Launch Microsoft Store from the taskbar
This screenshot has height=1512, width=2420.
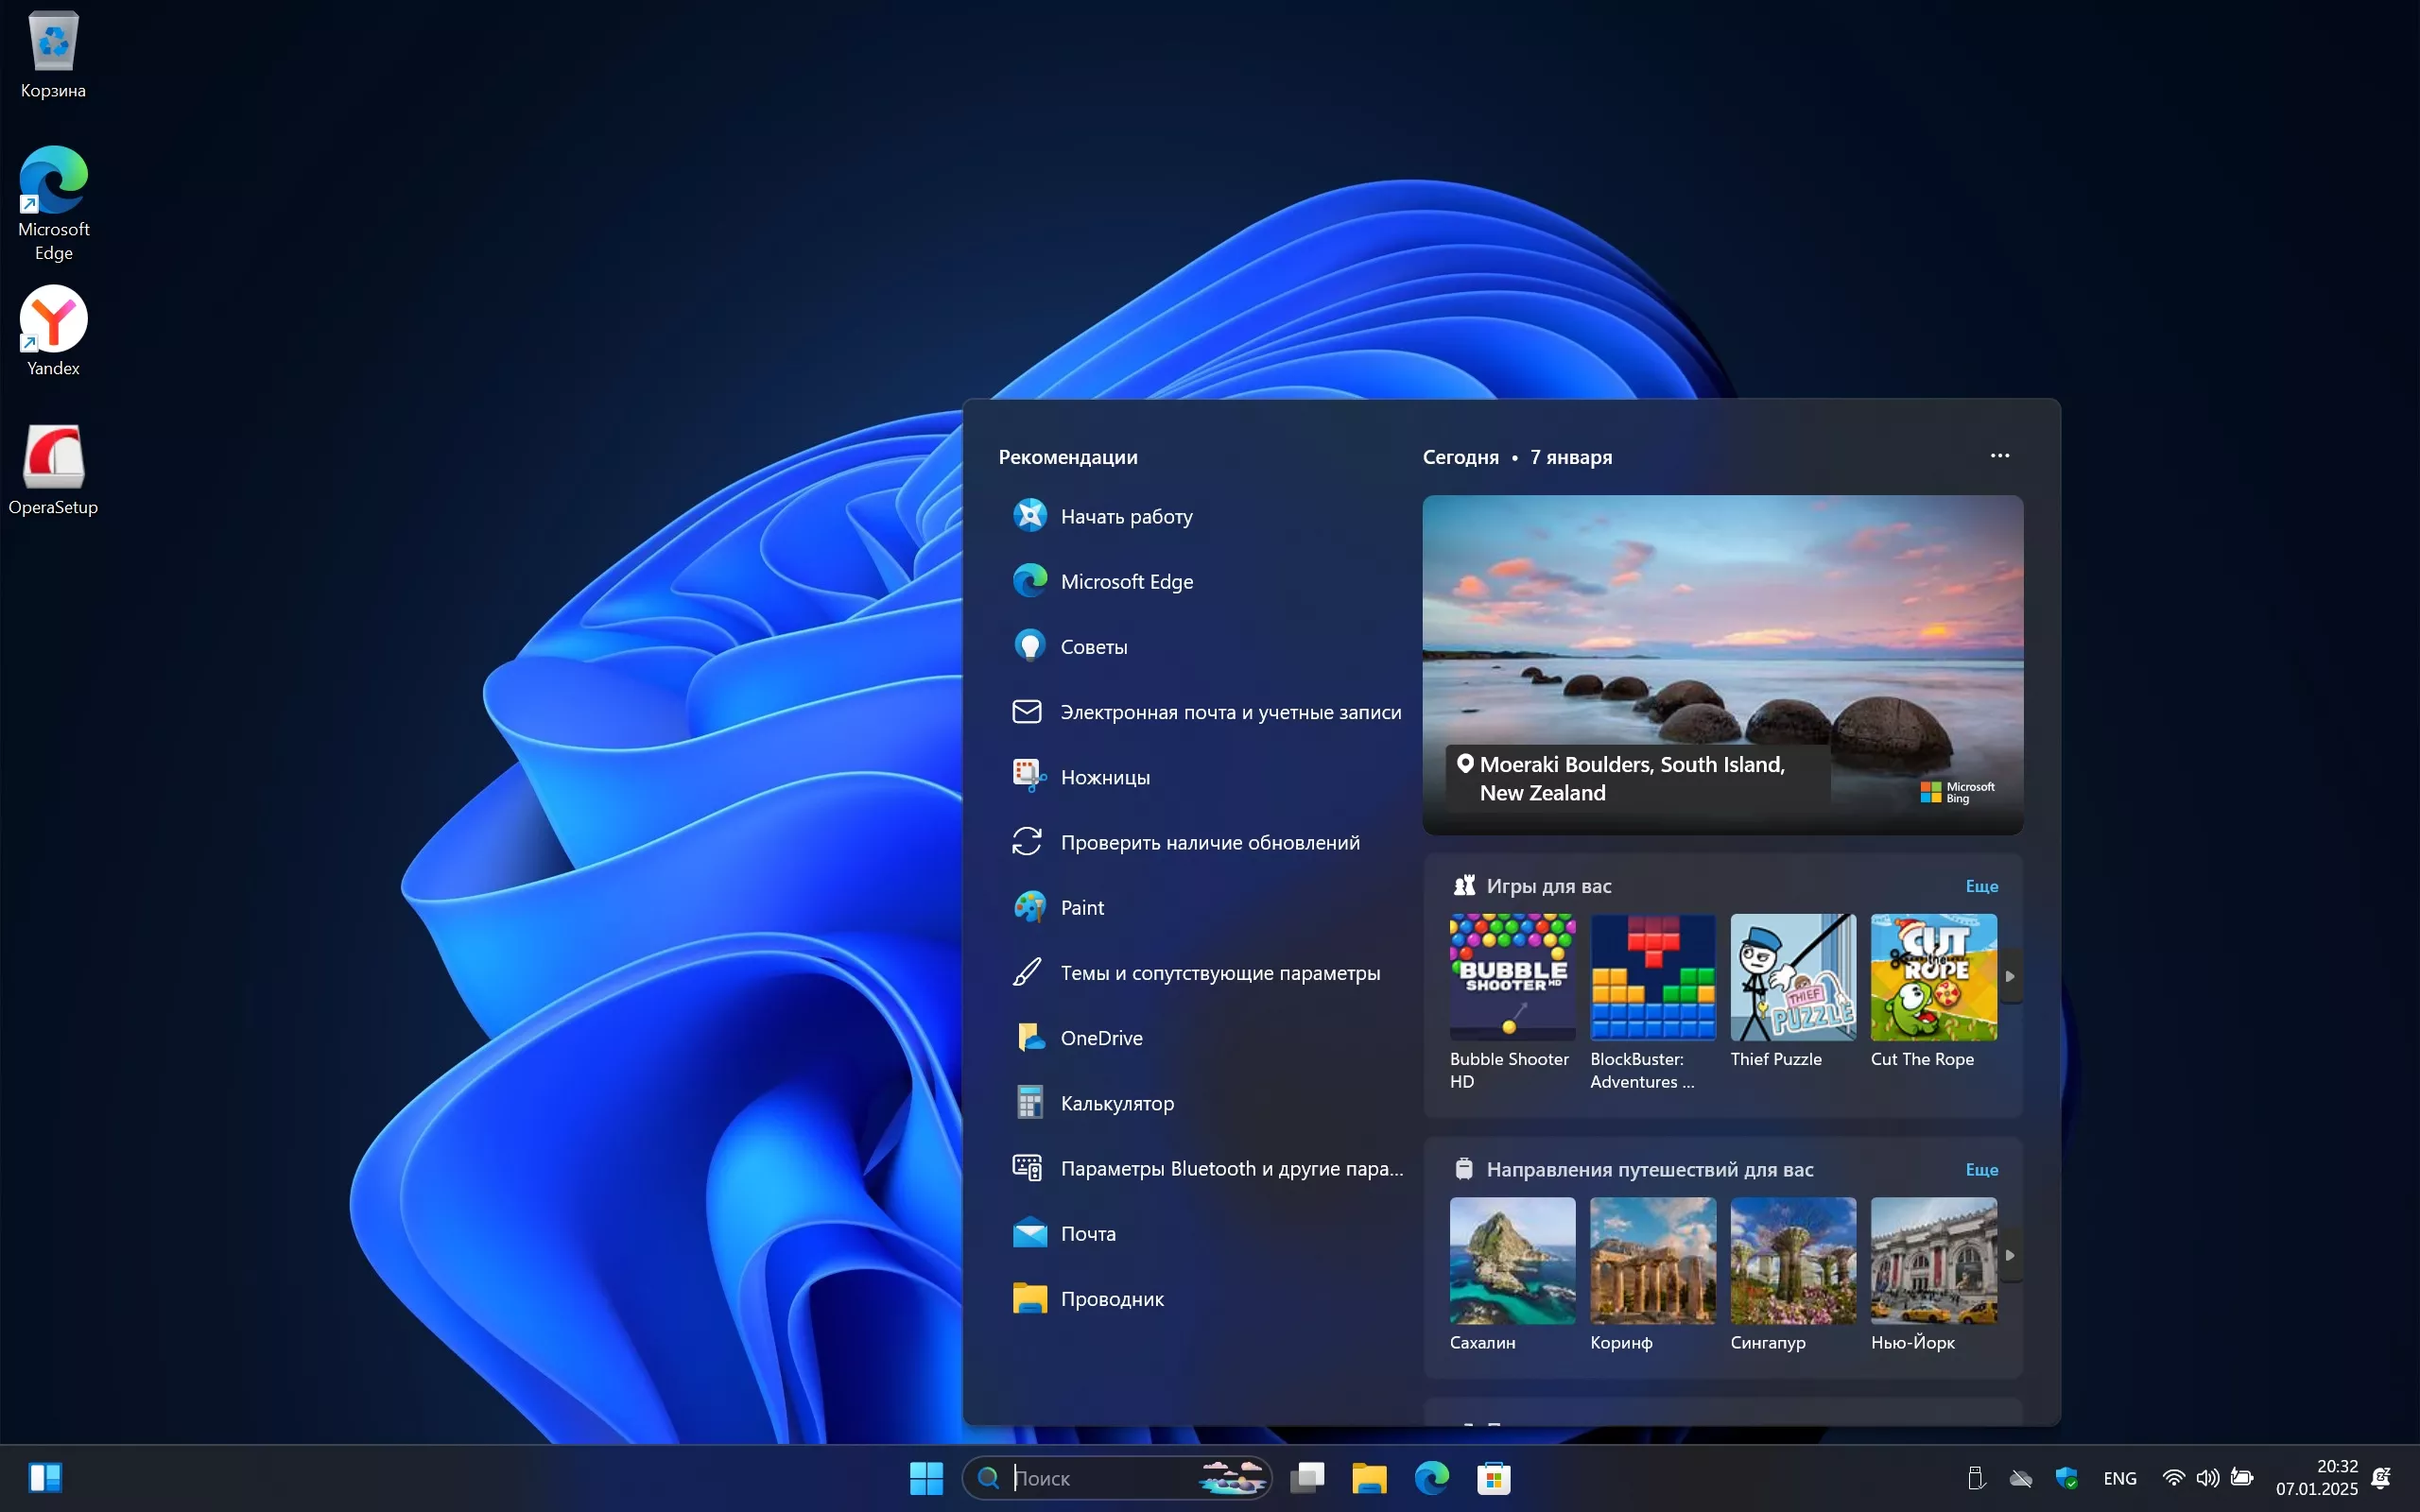point(1493,1477)
